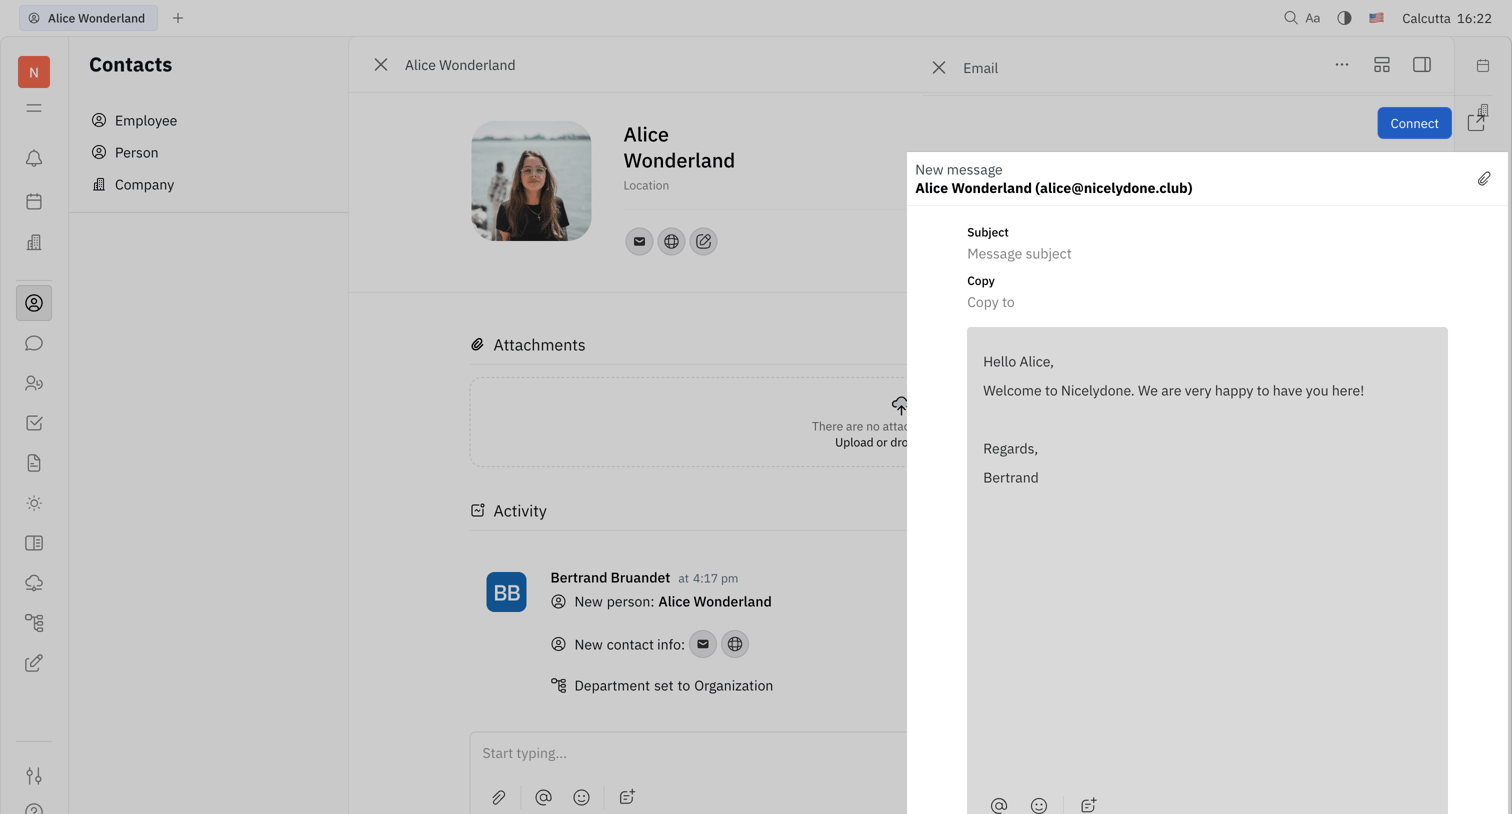Open the notifications bell in sidebar
Viewport: 1512px width, 814px height.
click(34, 158)
